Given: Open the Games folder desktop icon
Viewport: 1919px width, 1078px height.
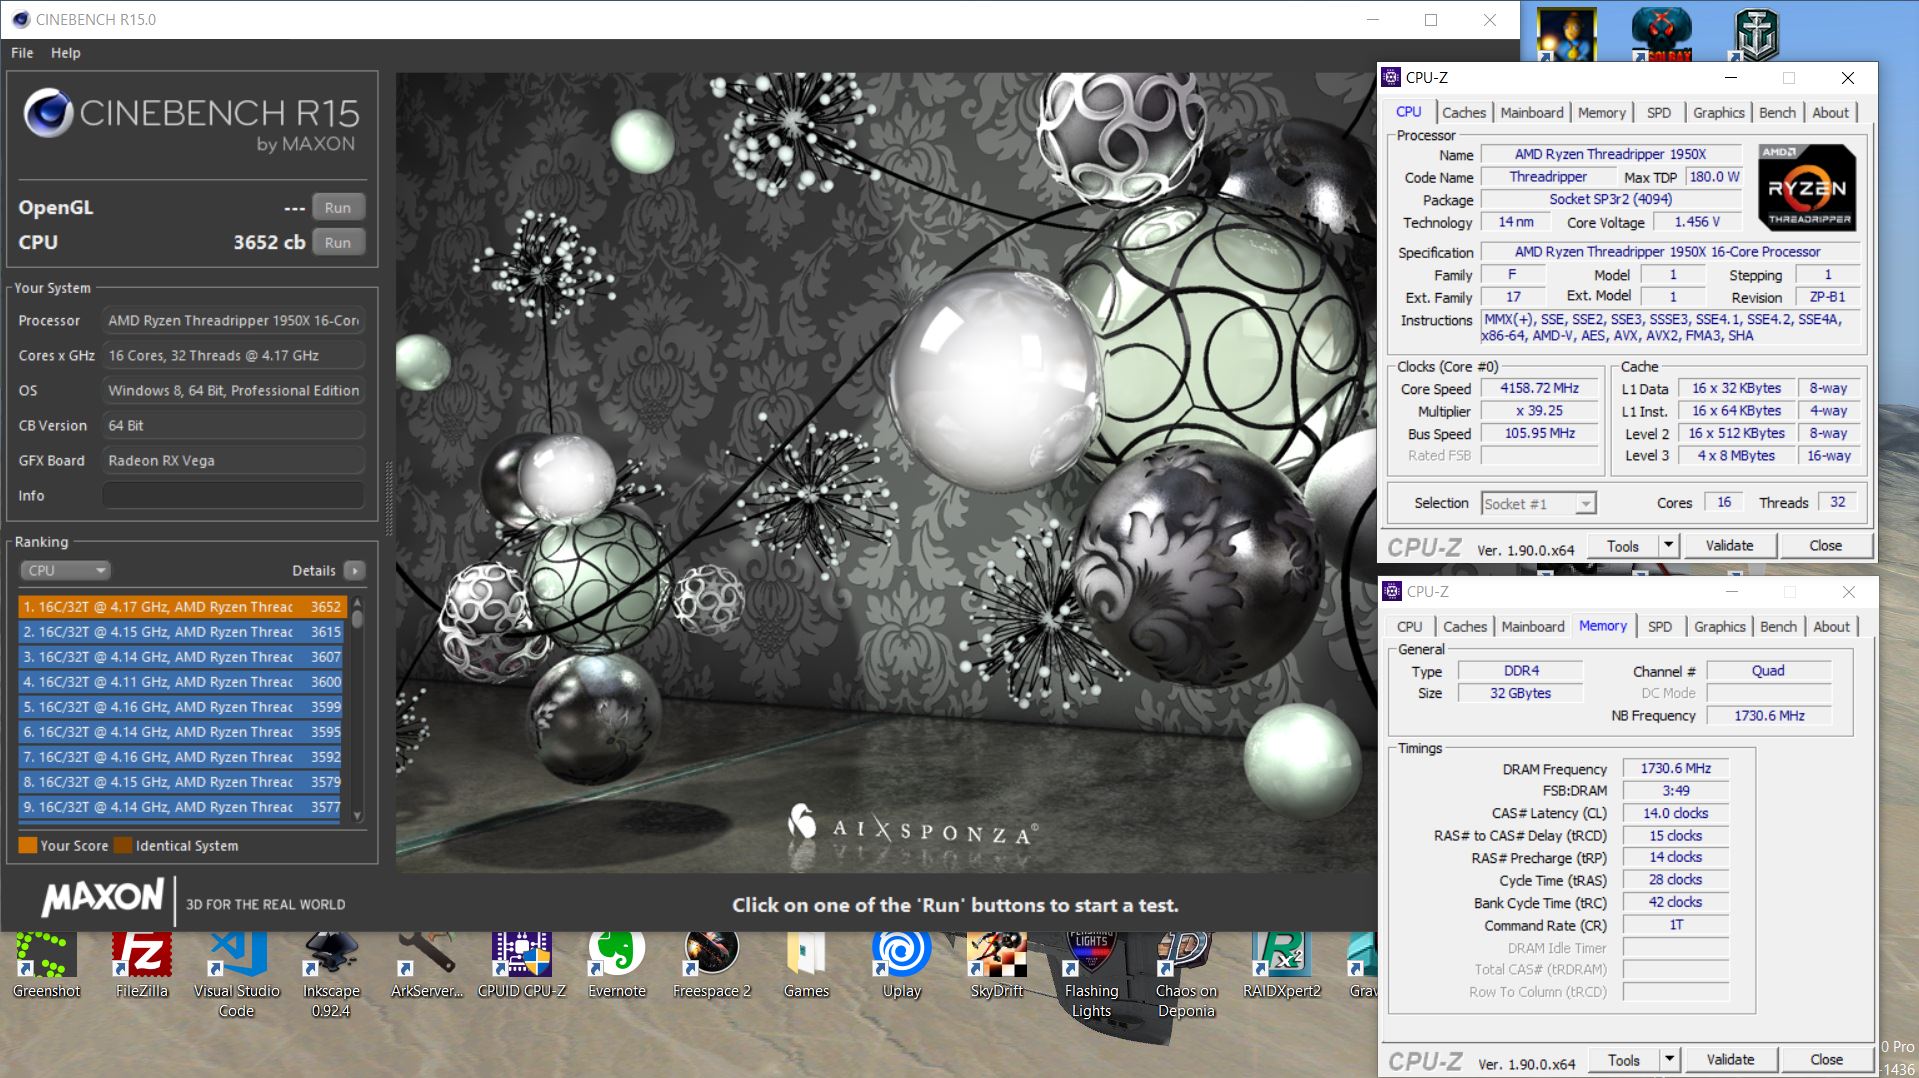Looking at the screenshot, I should tap(806, 965).
